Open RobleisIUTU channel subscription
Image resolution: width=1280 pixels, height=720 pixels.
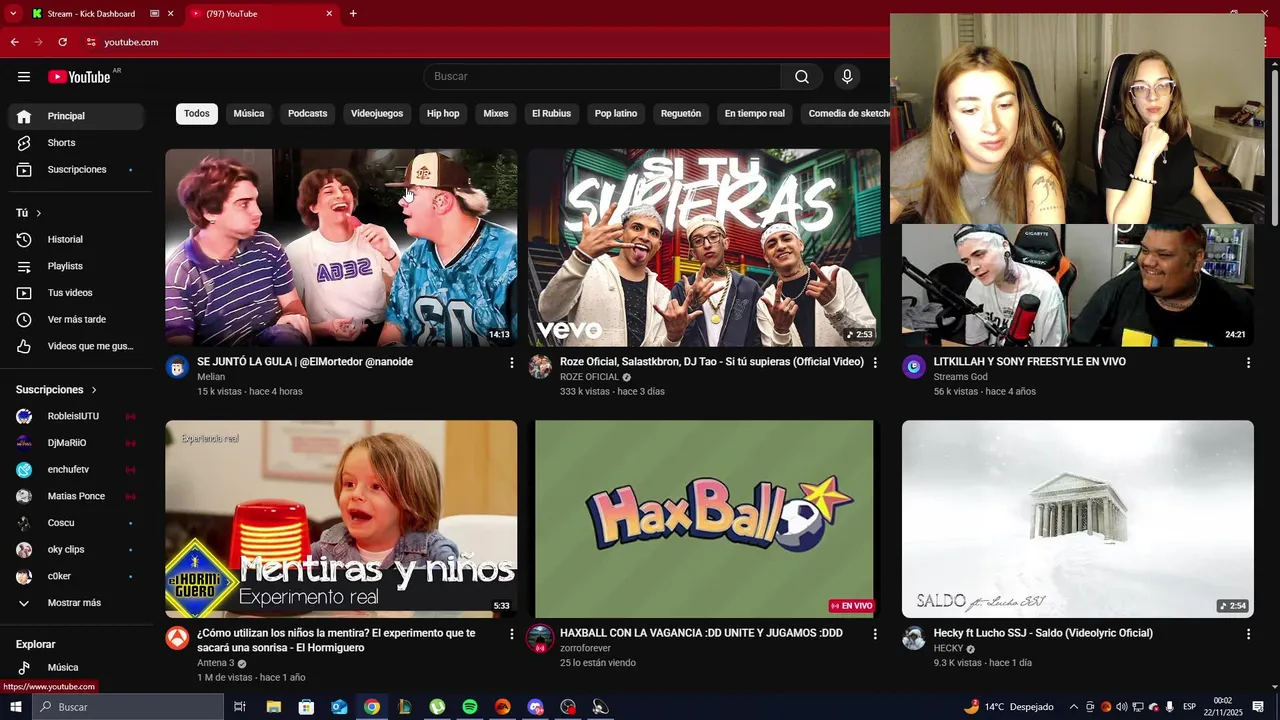click(76, 416)
